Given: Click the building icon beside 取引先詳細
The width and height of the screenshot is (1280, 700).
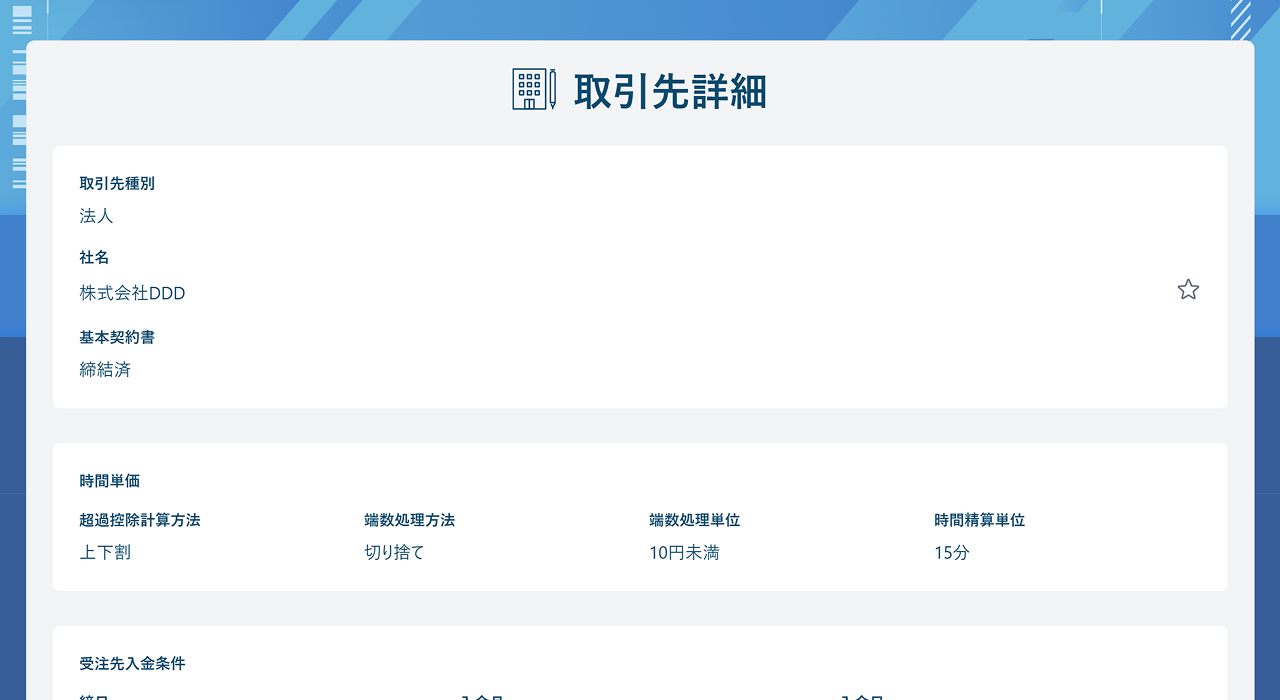Looking at the screenshot, I should pyautogui.click(x=534, y=89).
